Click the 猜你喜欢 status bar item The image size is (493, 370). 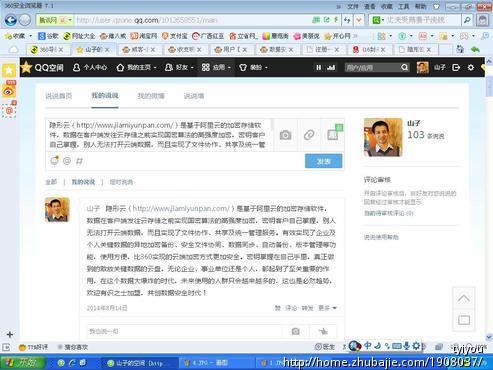point(73,347)
